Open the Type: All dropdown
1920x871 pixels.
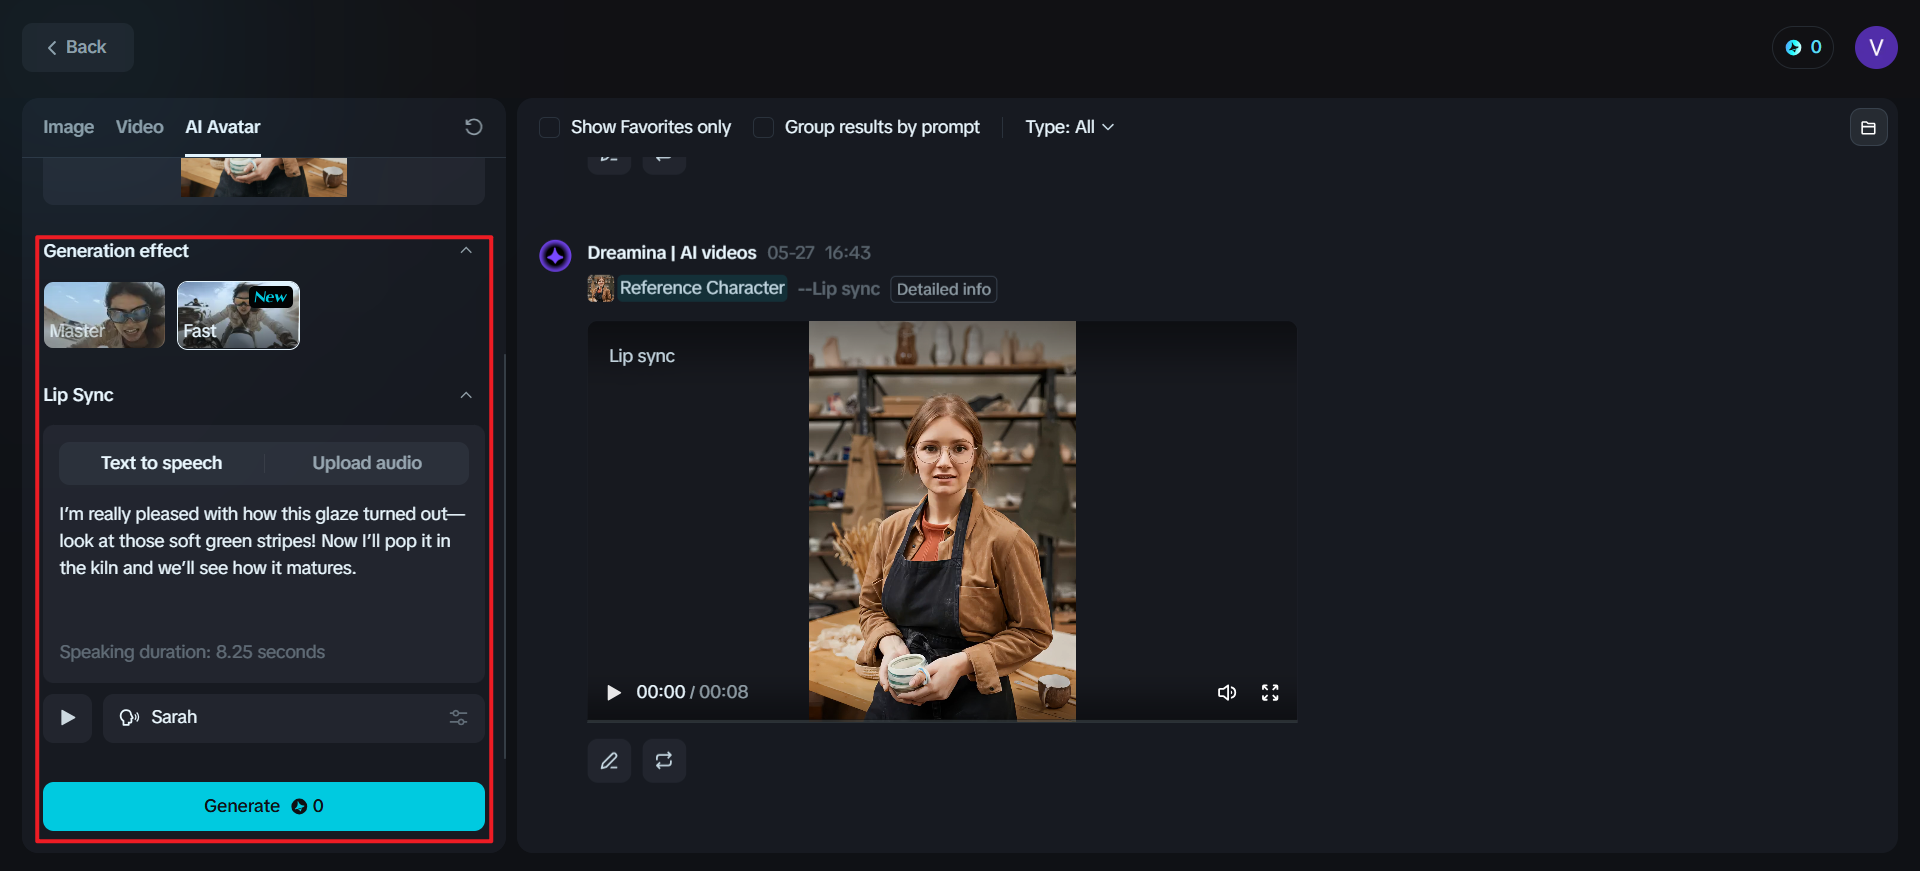click(1069, 127)
